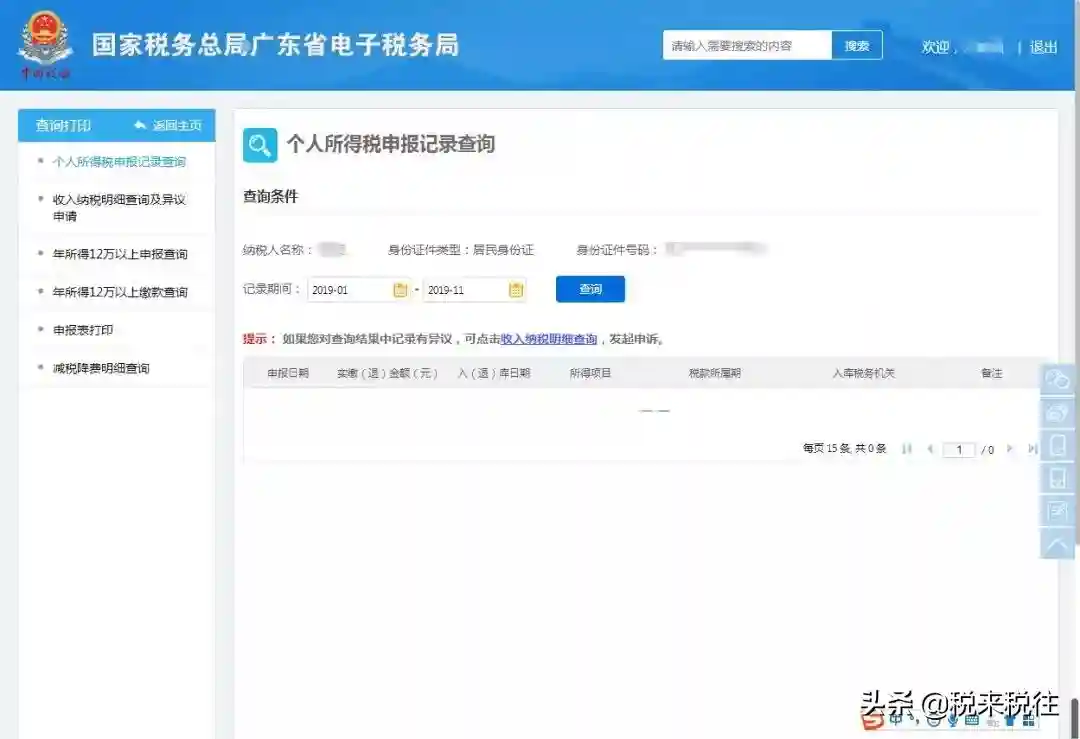Open the start date calendar picker icon
The width and height of the screenshot is (1080, 739).
(x=400, y=290)
